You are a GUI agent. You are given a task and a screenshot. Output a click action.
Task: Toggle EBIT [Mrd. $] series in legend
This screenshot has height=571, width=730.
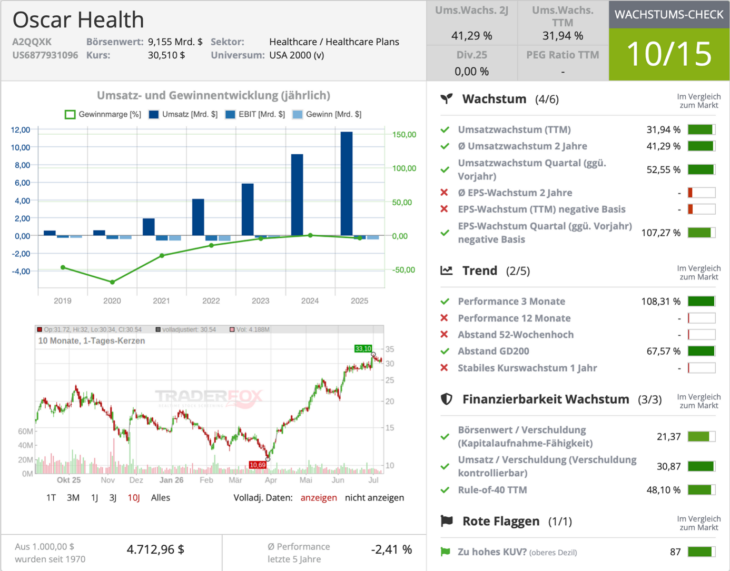[x=255, y=114]
